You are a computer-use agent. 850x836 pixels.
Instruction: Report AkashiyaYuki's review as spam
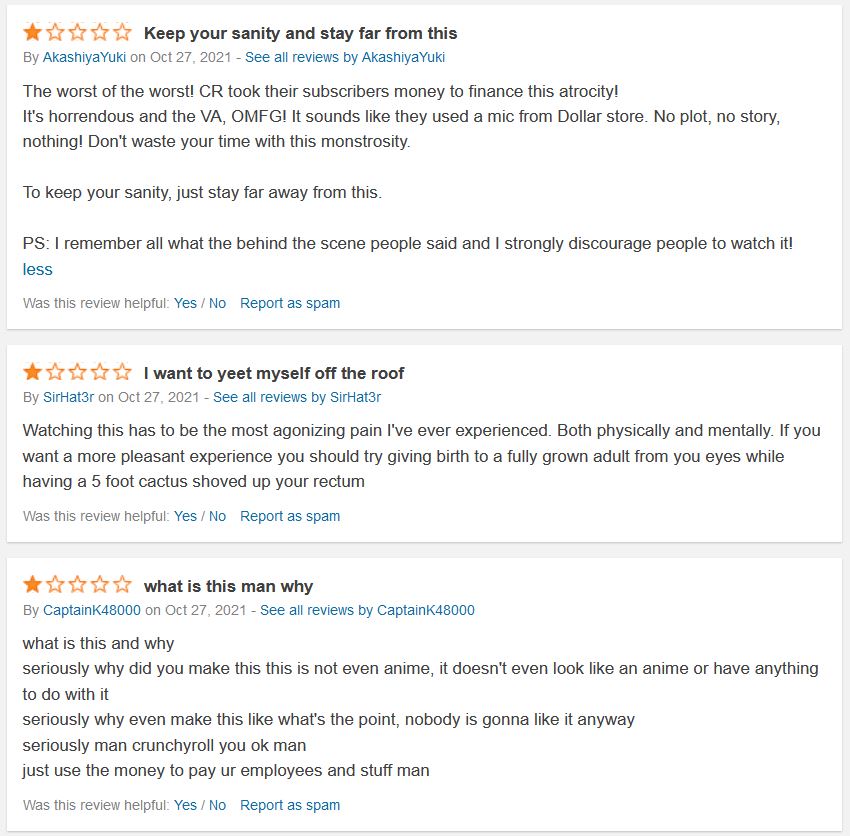pos(290,303)
